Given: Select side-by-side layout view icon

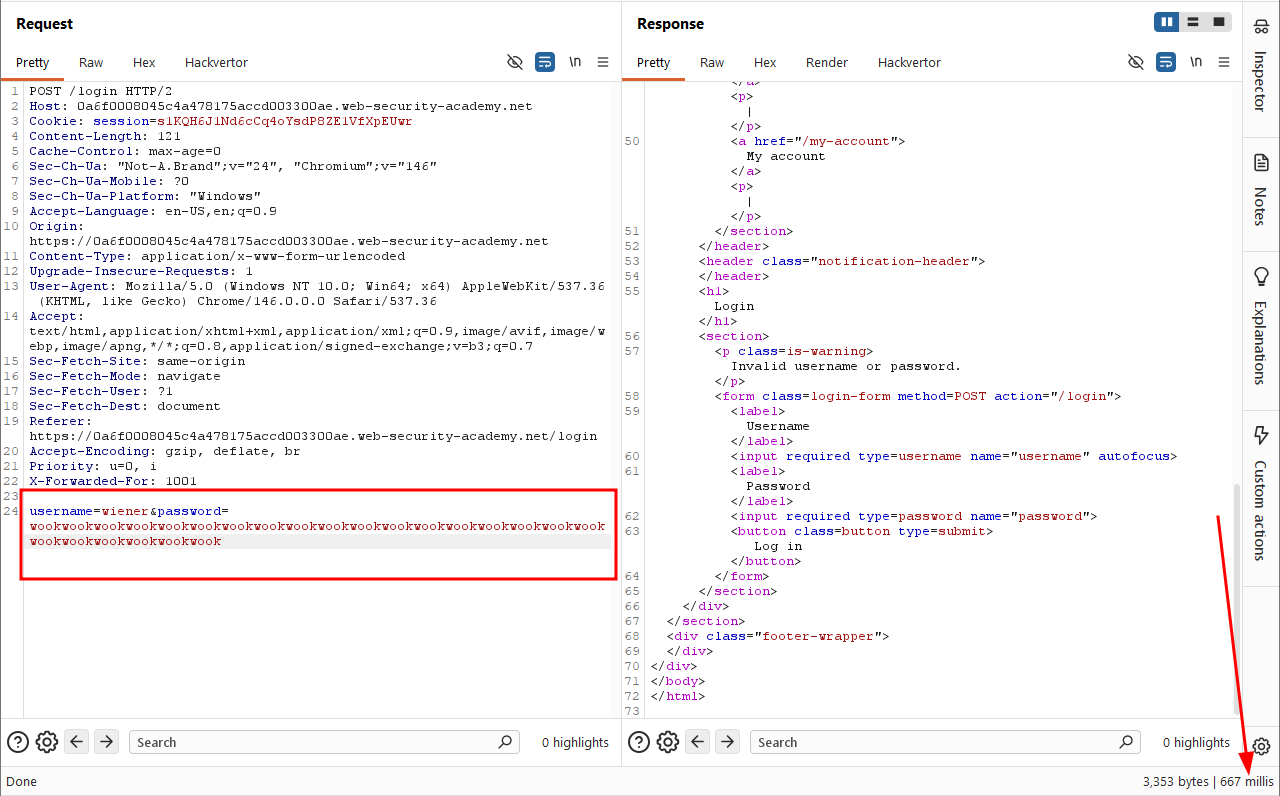Looking at the screenshot, I should click(1166, 22).
